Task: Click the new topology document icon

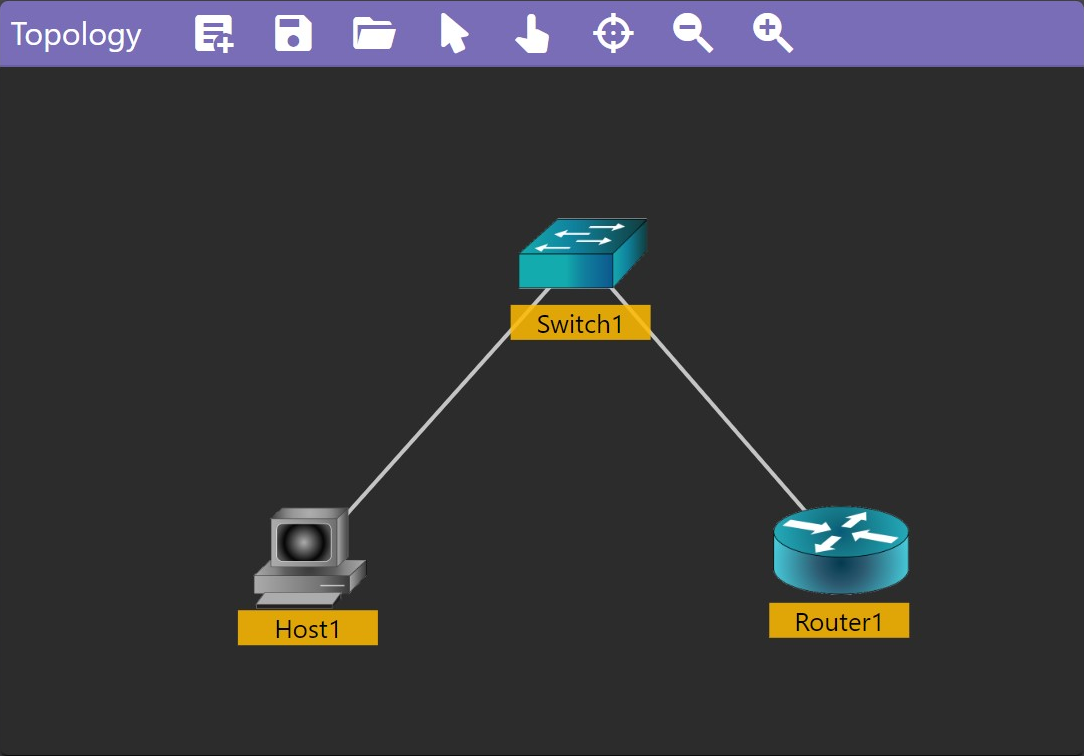Action: [214, 34]
